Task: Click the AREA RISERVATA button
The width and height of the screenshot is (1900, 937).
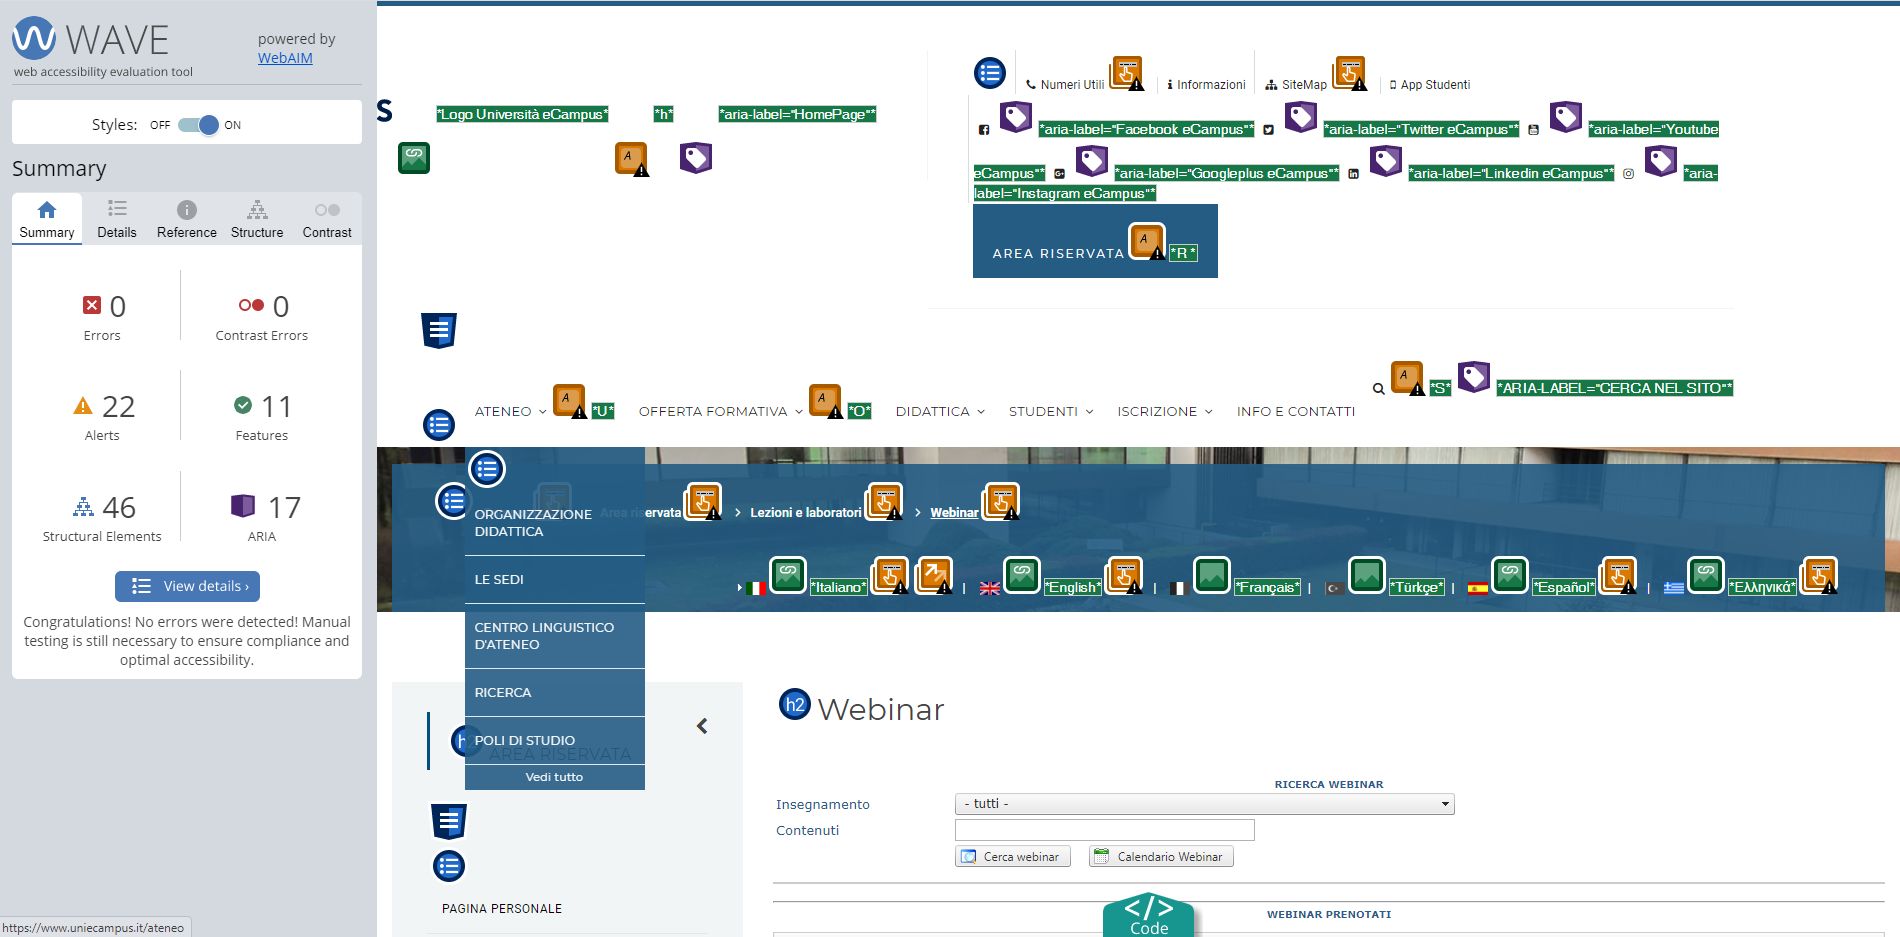Action: [x=1095, y=241]
